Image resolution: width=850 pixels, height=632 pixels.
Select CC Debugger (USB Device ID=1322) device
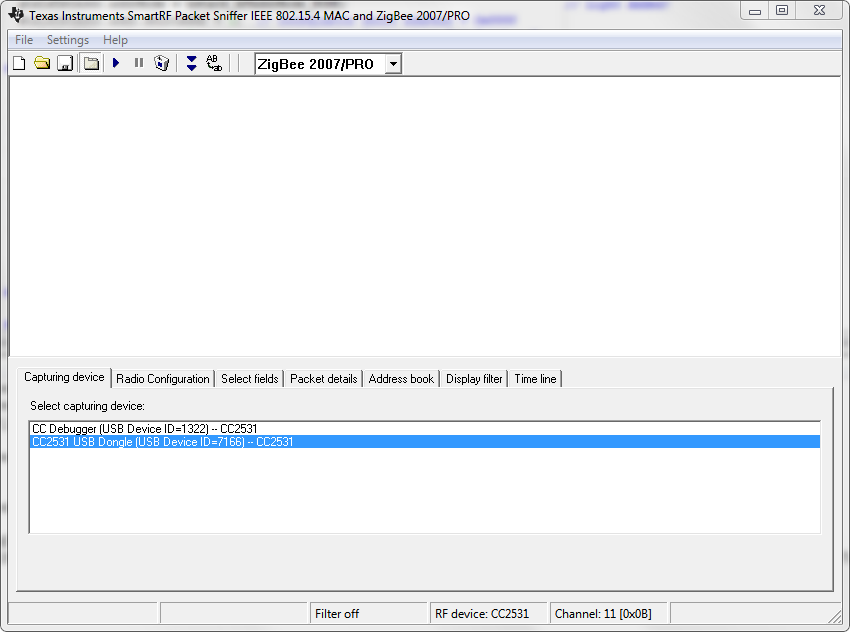(x=424, y=429)
